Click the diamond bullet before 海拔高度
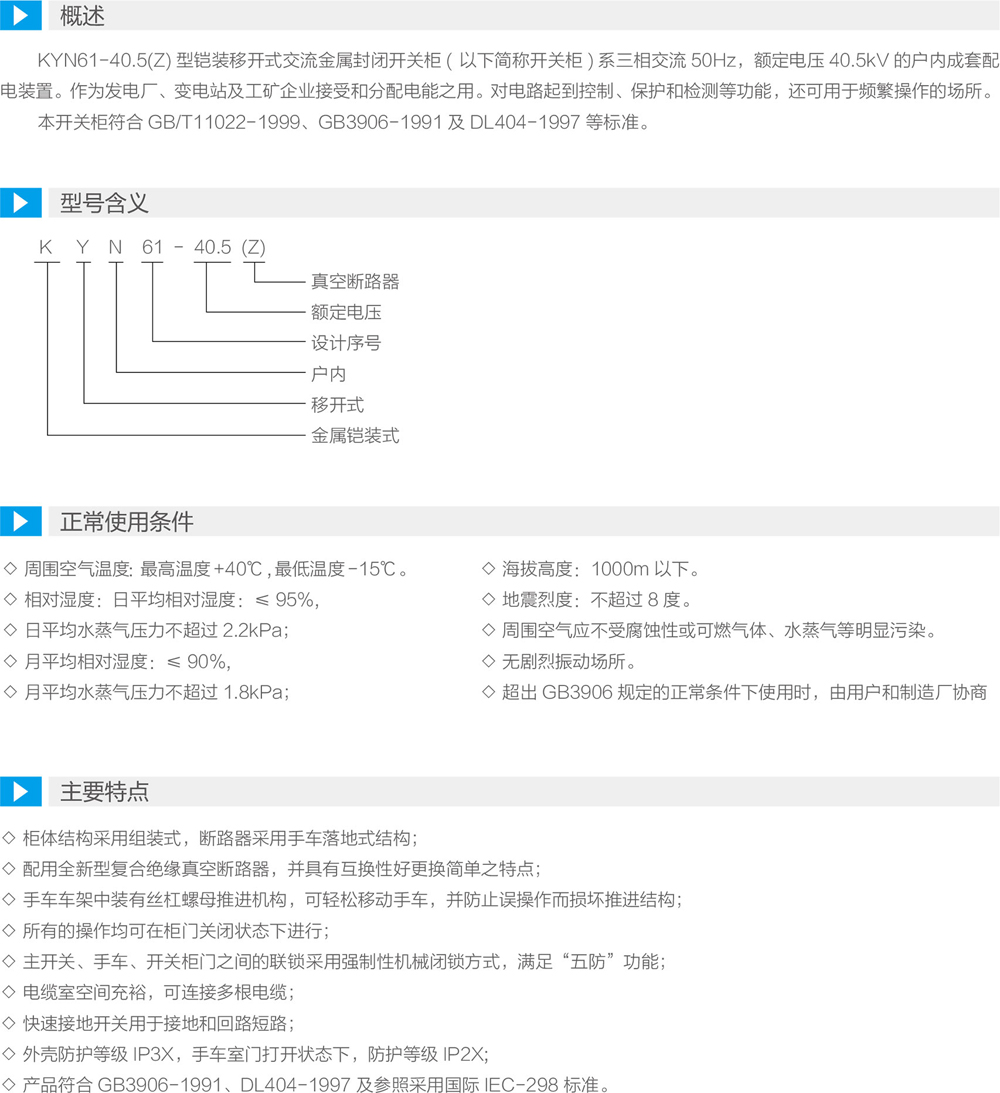 click(x=488, y=570)
